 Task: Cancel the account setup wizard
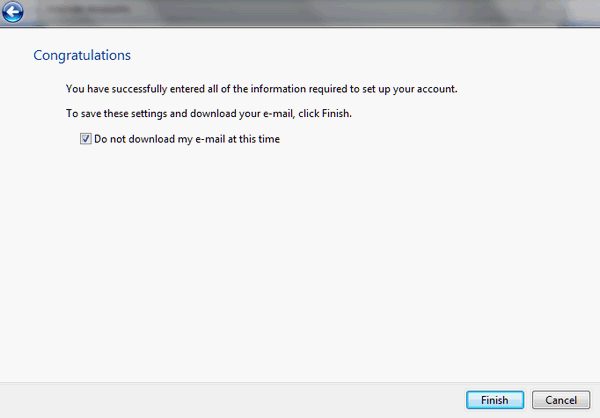[x=561, y=400]
